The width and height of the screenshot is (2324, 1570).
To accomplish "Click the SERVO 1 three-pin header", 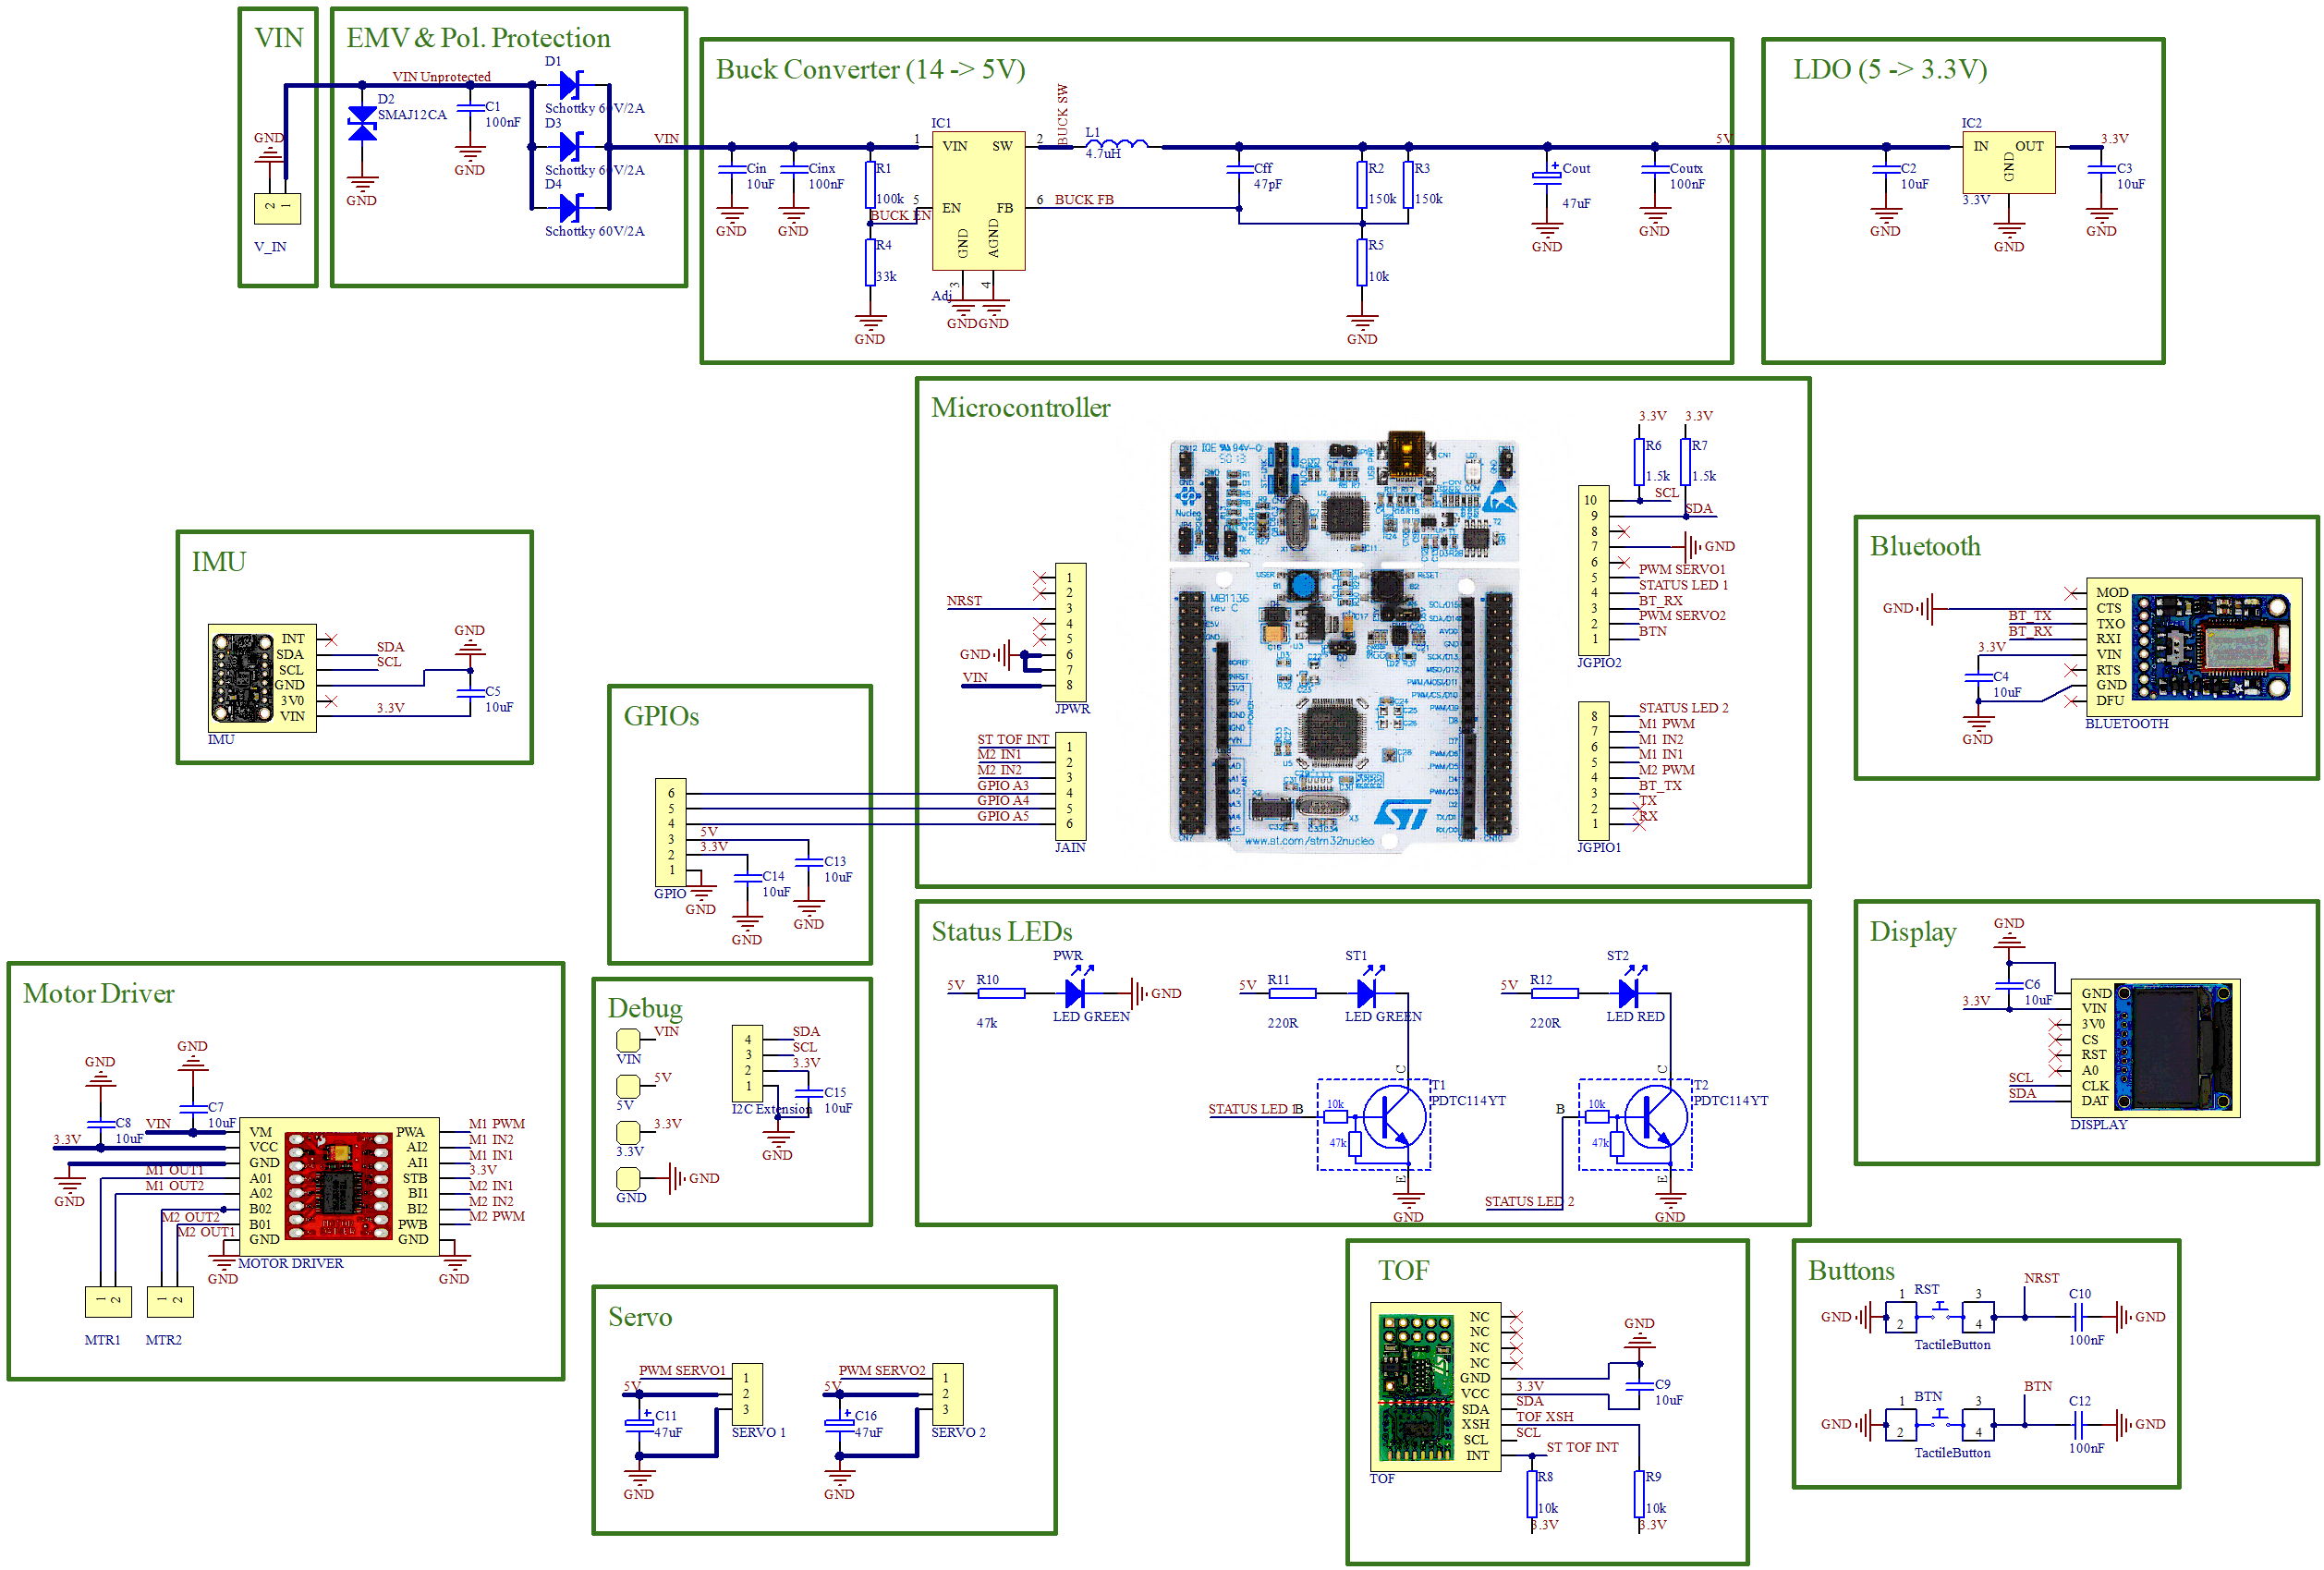I will click(x=747, y=1394).
